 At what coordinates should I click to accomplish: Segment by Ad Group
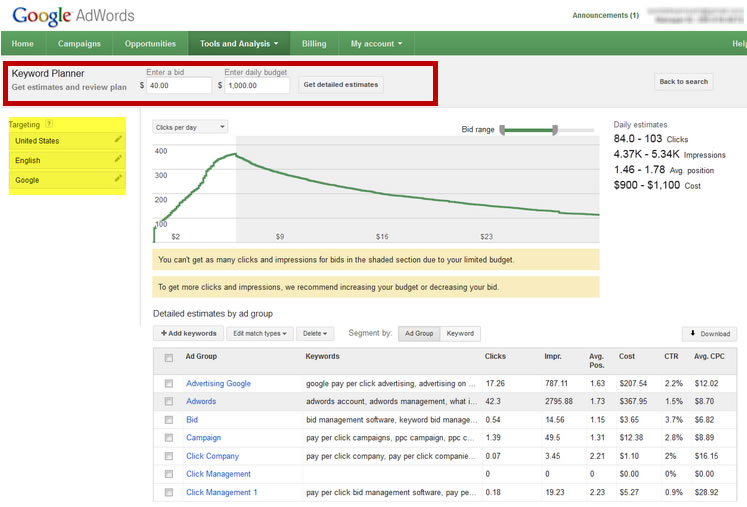(419, 334)
